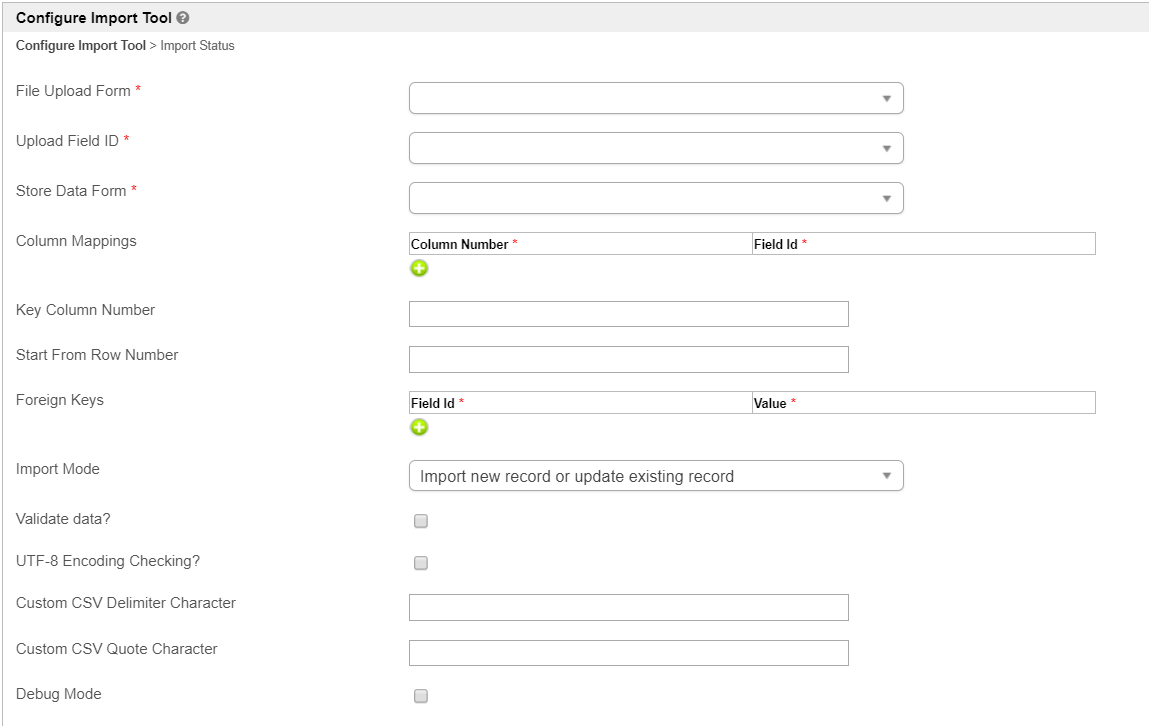Click the Key Column Number field
The image size is (1149, 726).
click(628, 314)
